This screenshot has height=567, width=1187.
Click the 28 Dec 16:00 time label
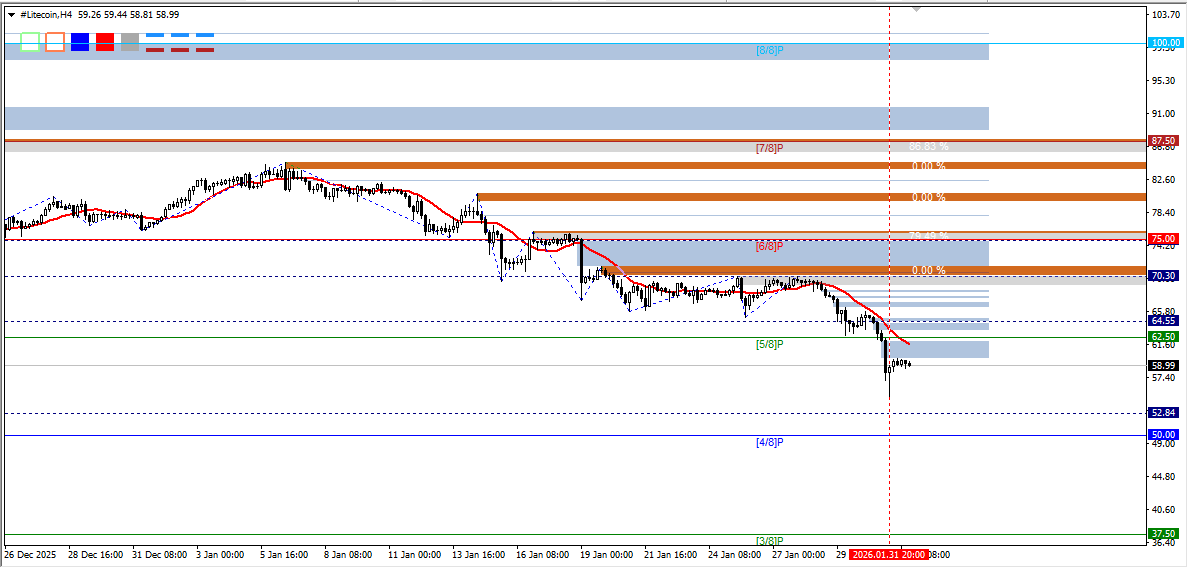click(96, 554)
